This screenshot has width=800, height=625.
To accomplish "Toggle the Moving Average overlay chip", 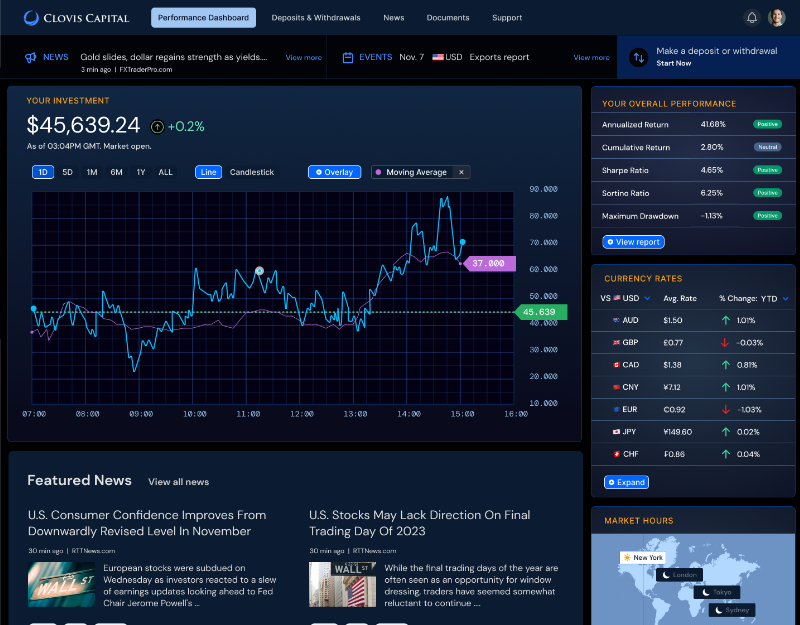I will click(x=420, y=172).
